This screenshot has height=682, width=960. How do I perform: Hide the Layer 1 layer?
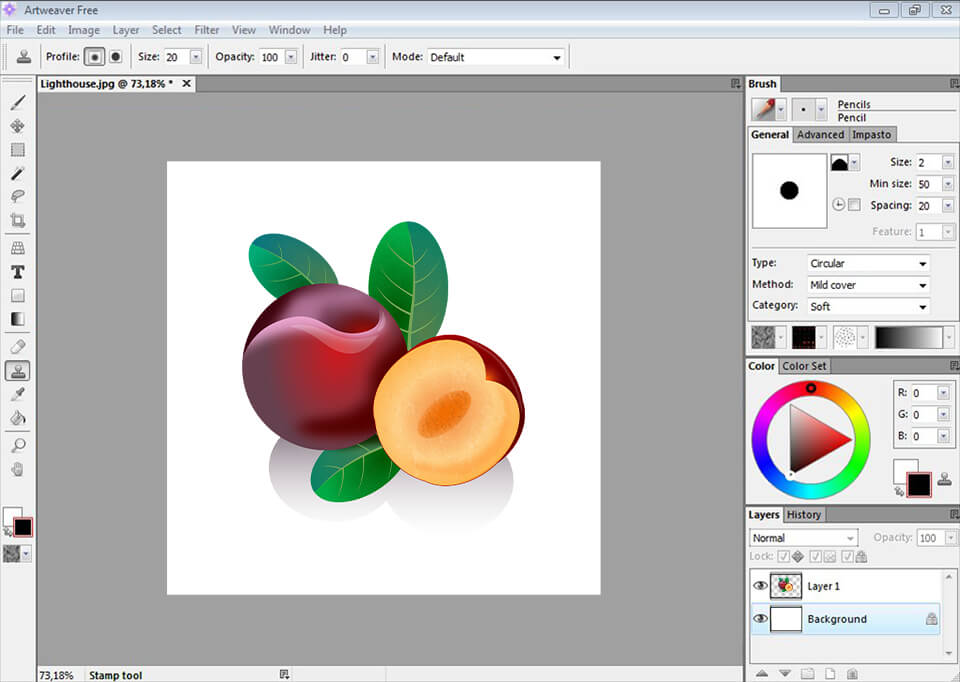pyautogui.click(x=760, y=586)
